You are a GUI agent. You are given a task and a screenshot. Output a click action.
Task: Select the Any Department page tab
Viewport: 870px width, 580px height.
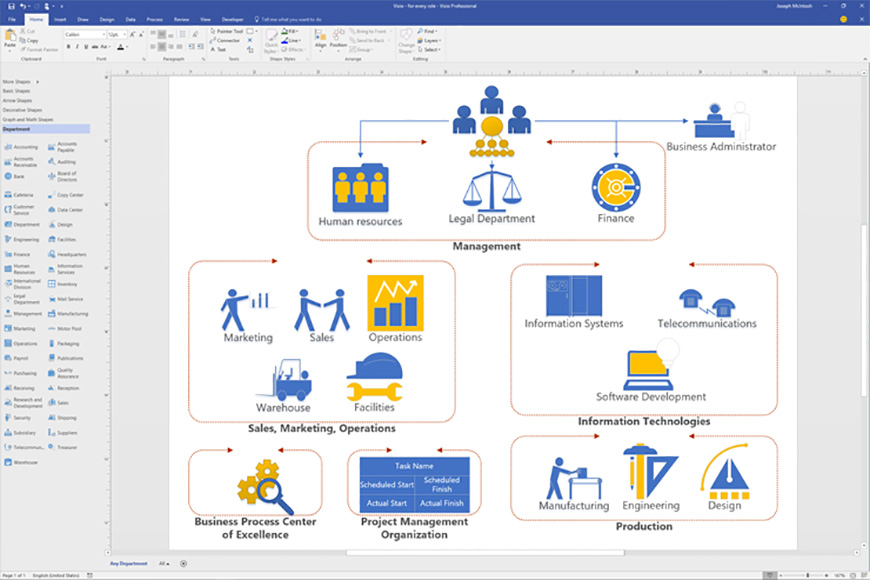click(x=128, y=564)
